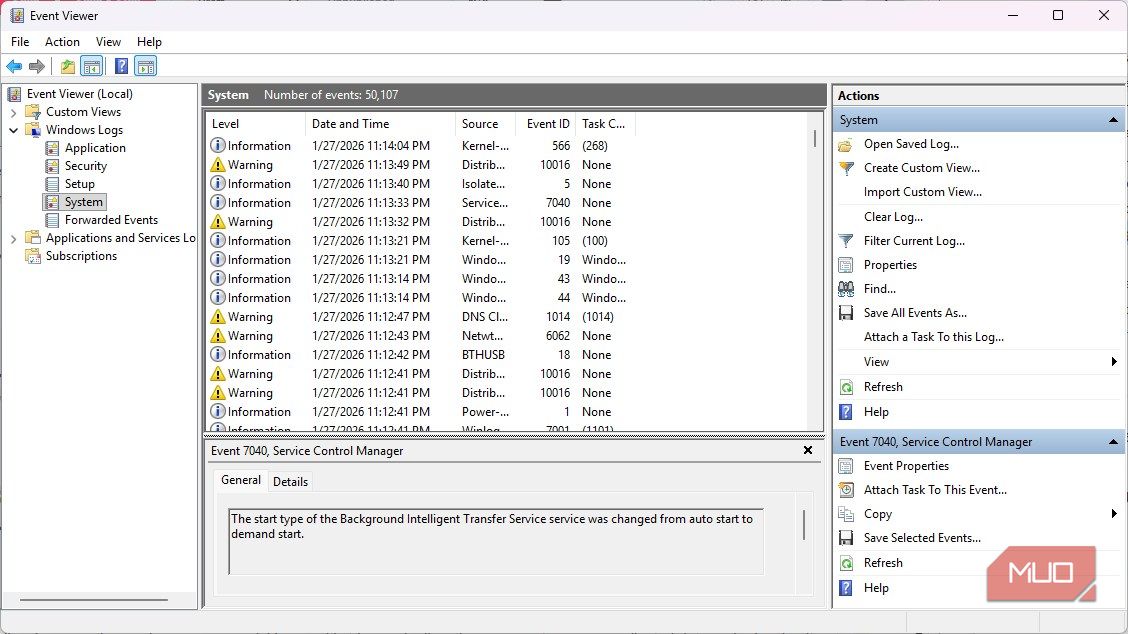The image size is (1128, 634).
Task: Click the Create Custom View funnel icon
Action: click(846, 168)
